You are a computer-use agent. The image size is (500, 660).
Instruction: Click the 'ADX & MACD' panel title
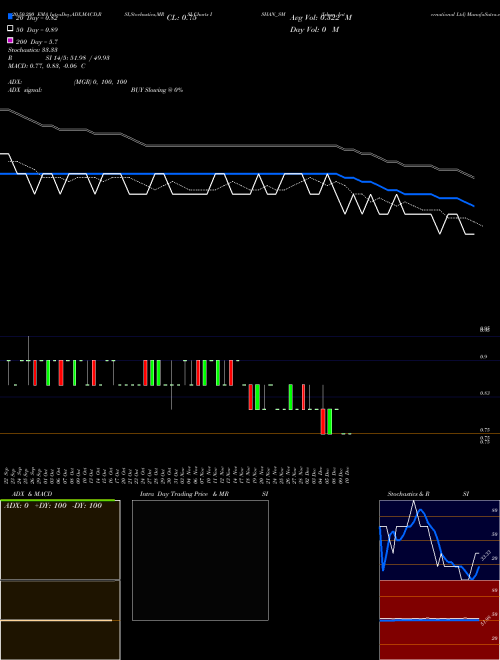click(x=32, y=494)
